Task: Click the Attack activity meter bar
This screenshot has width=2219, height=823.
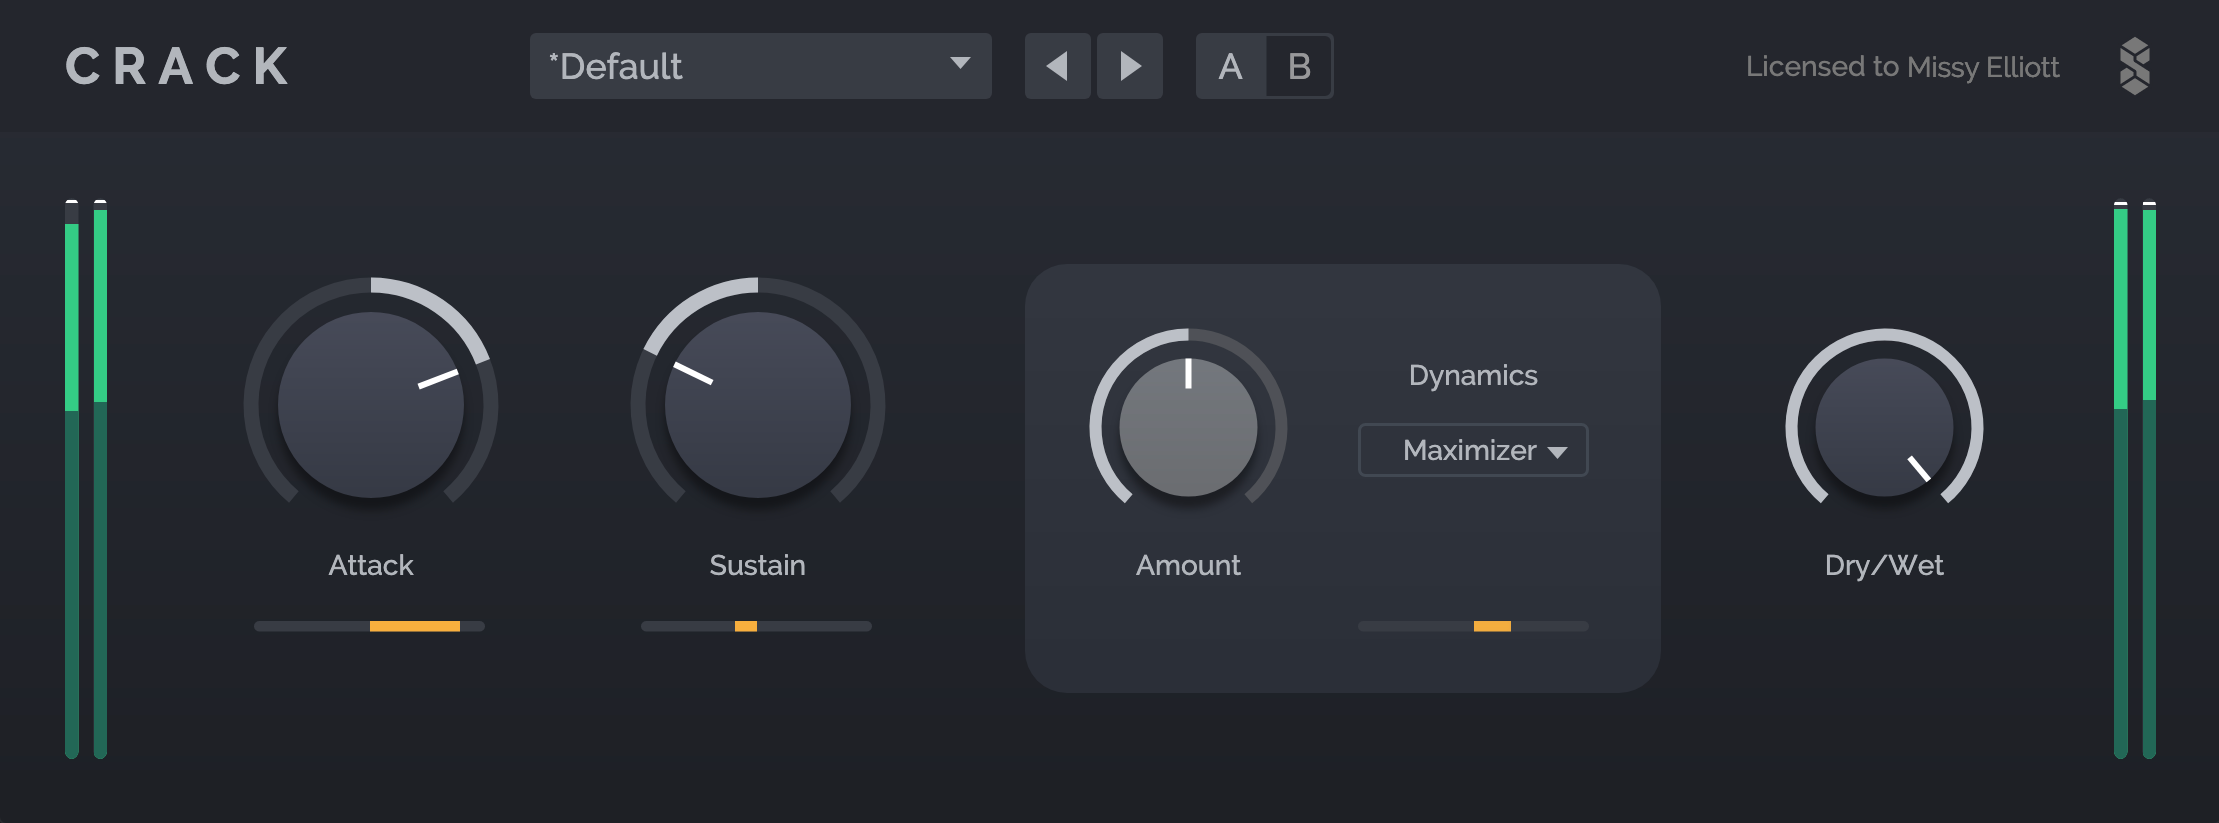Action: [x=369, y=626]
